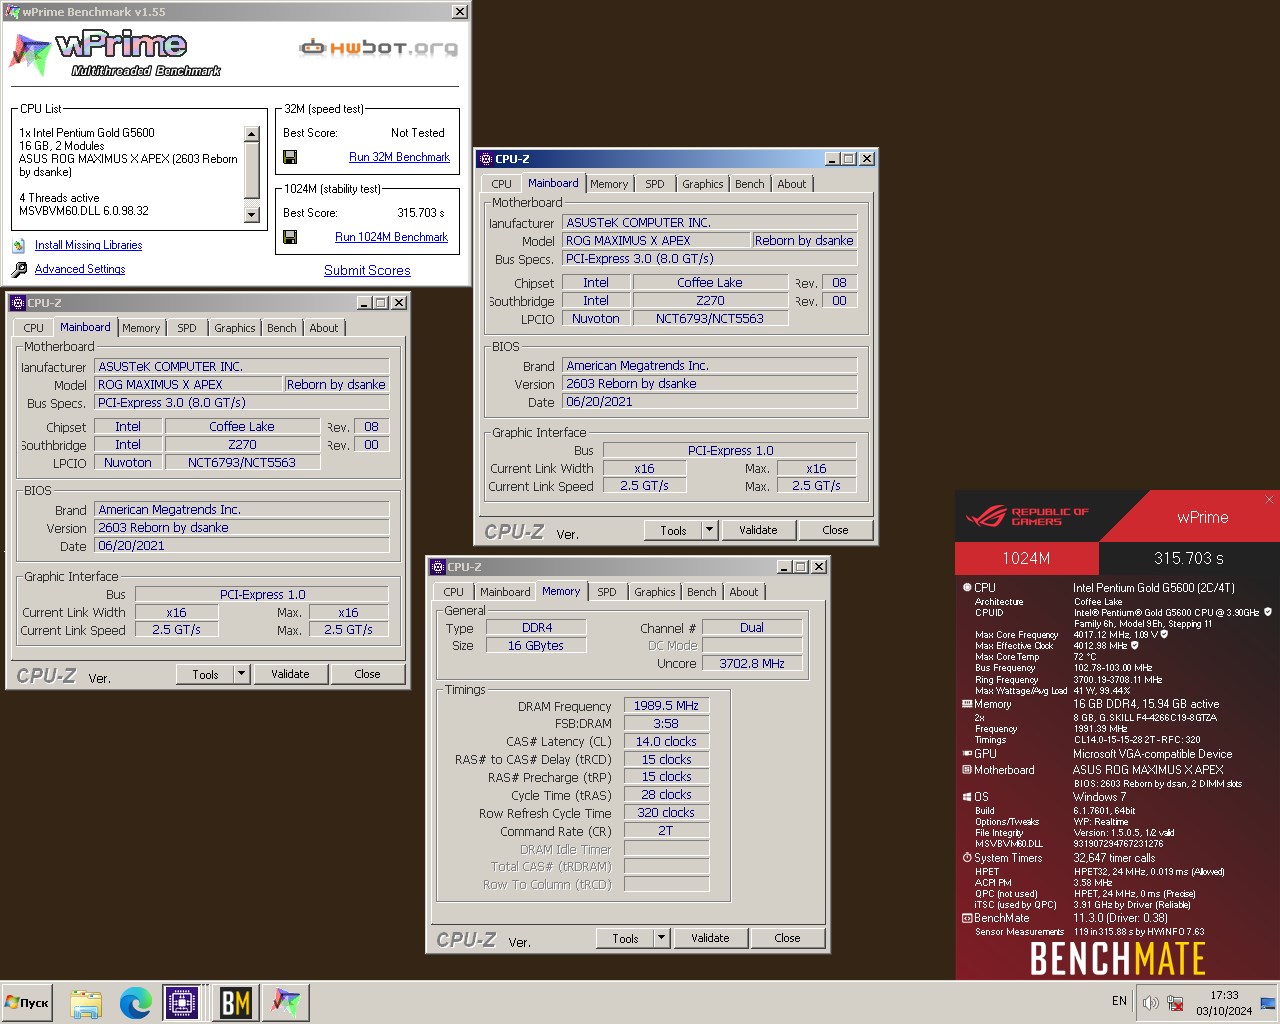1280x1024 pixels.
Task: Click Run 1024M Benchmark link
Action: 391,237
